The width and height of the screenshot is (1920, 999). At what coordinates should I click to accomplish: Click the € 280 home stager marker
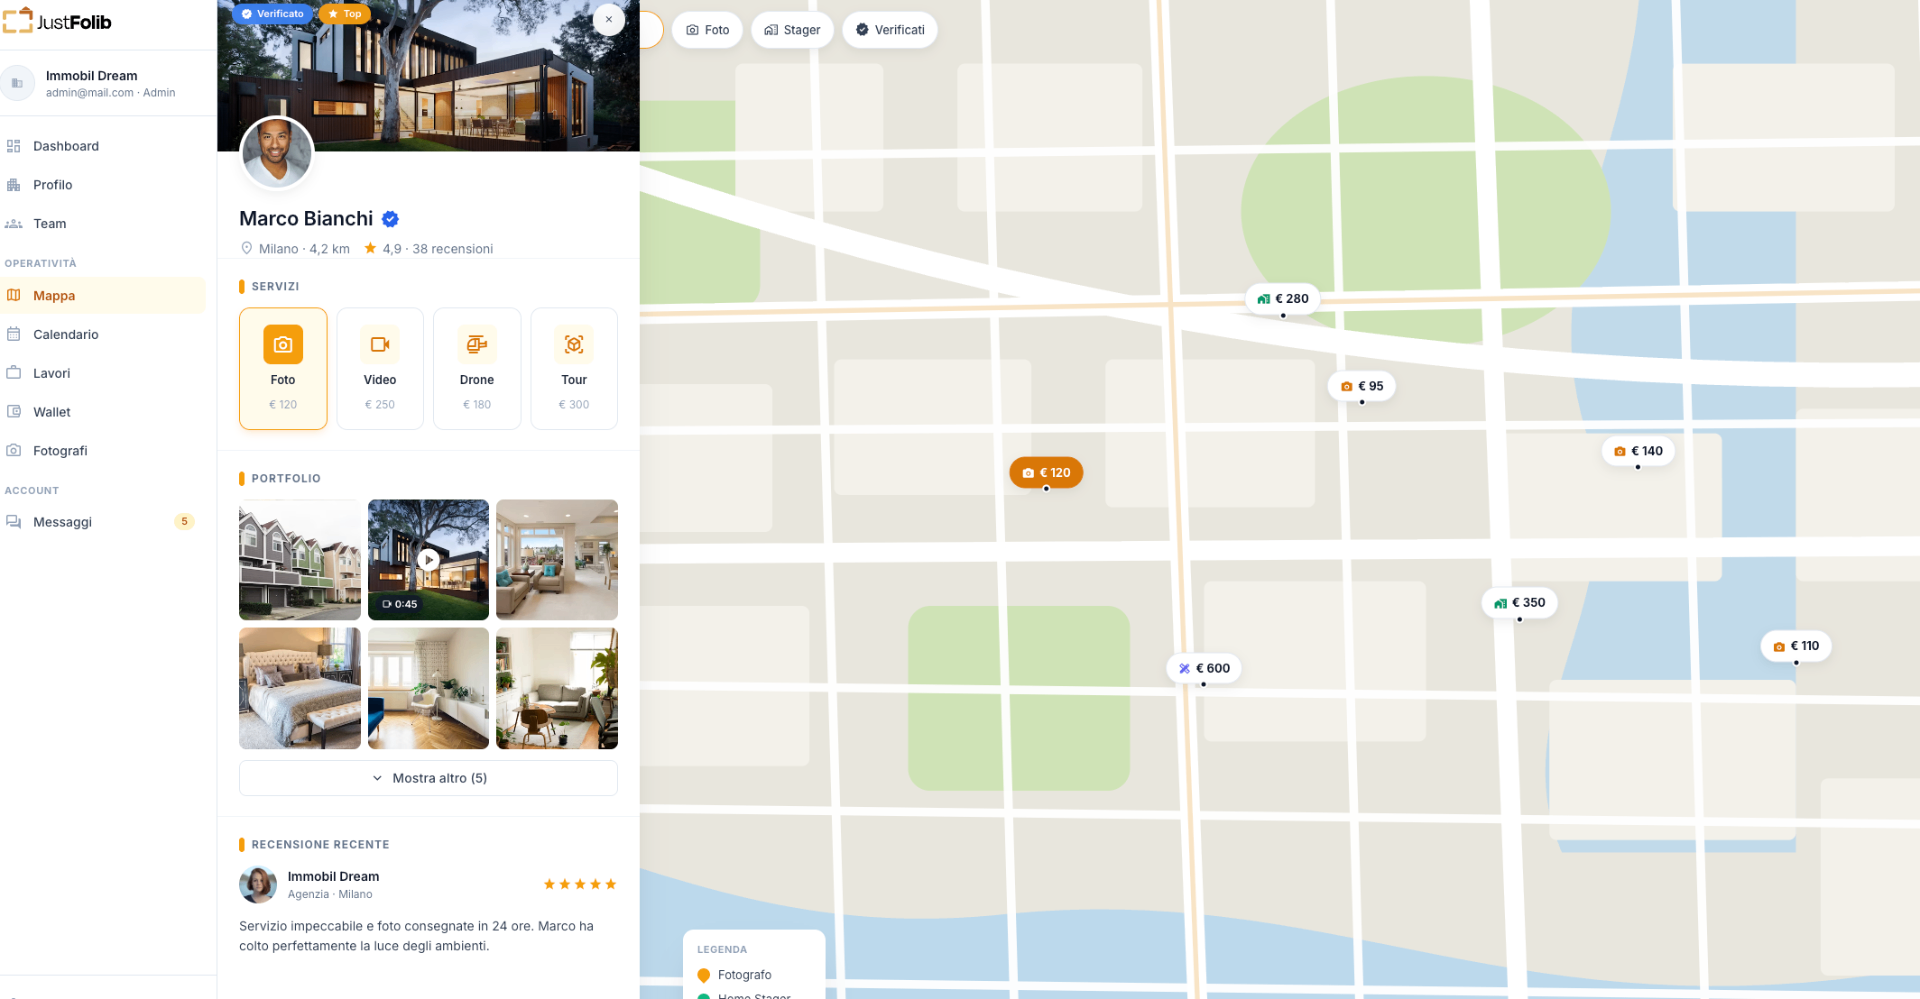[1283, 298]
